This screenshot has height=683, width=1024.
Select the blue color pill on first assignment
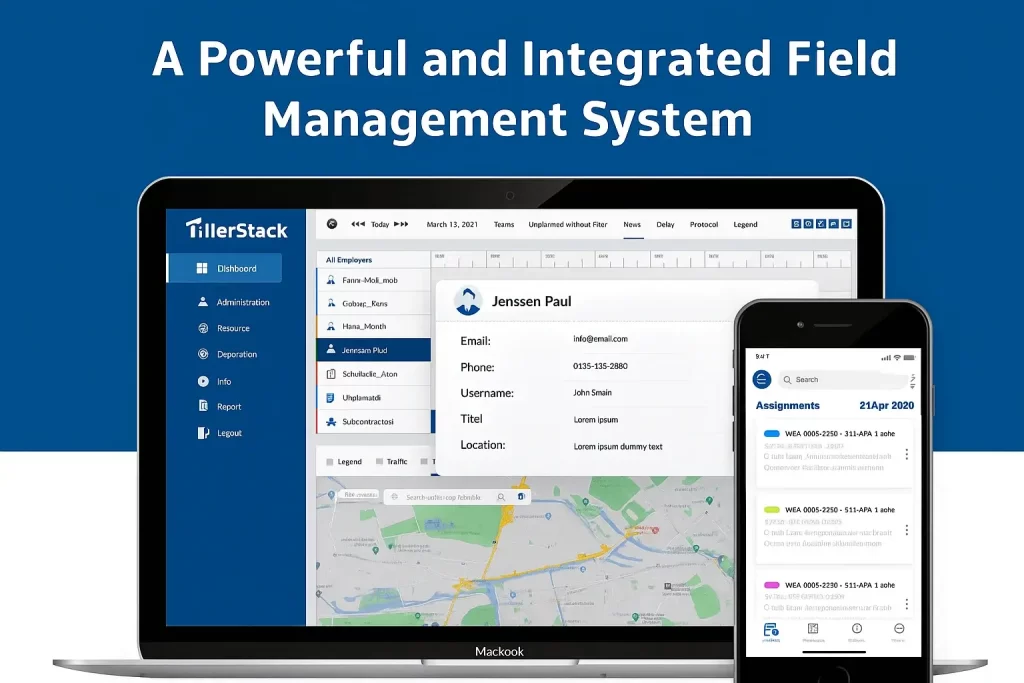click(772, 433)
